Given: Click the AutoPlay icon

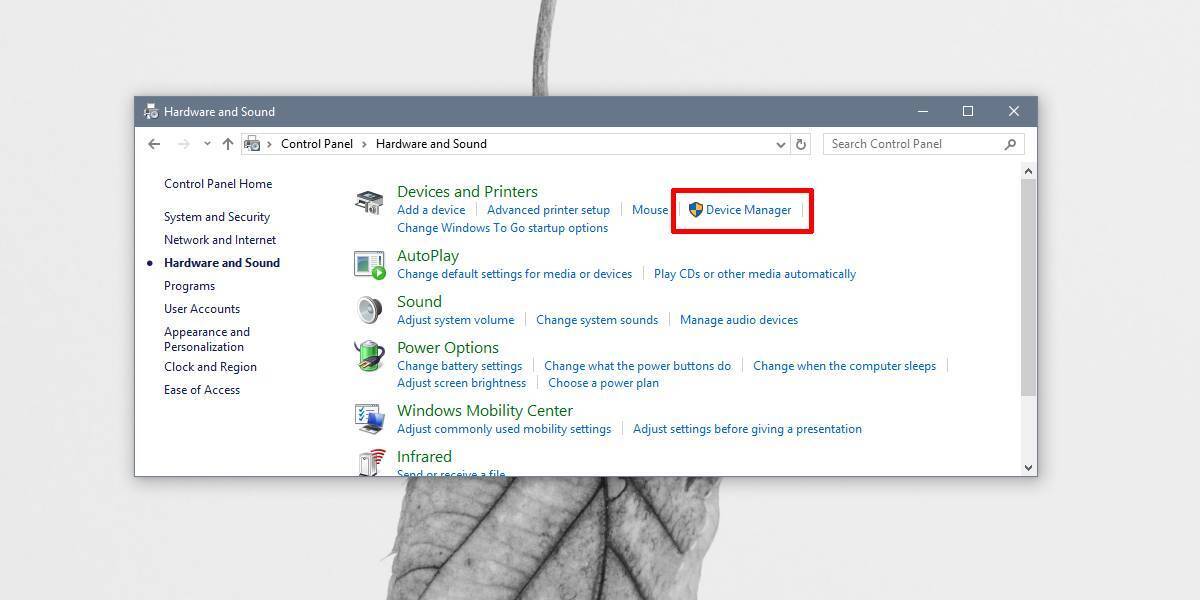Looking at the screenshot, I should [369, 264].
